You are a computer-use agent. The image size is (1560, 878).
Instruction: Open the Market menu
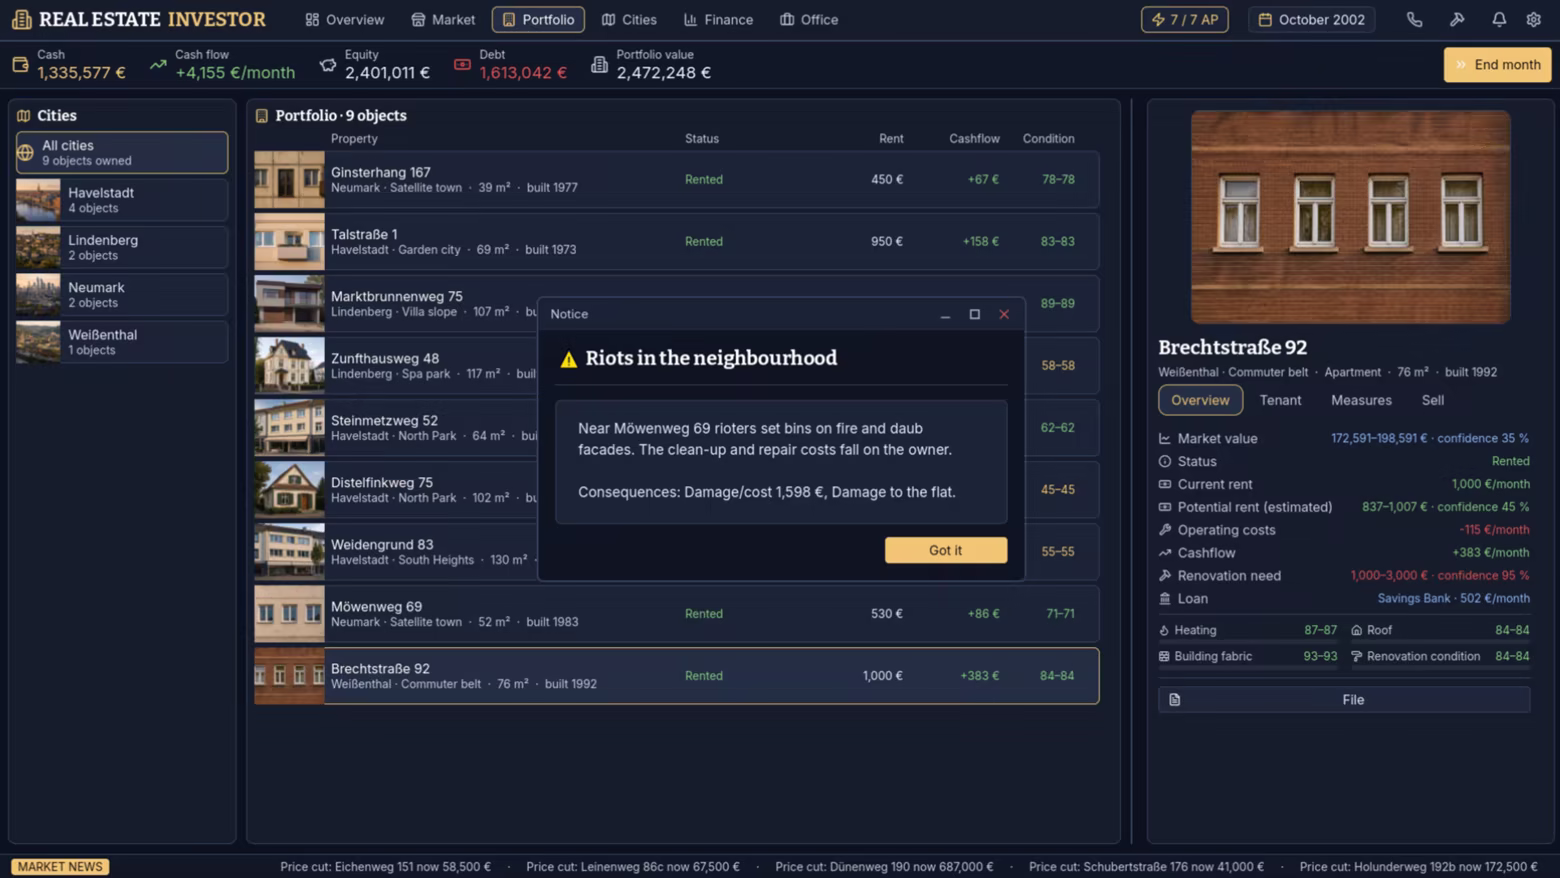point(443,20)
